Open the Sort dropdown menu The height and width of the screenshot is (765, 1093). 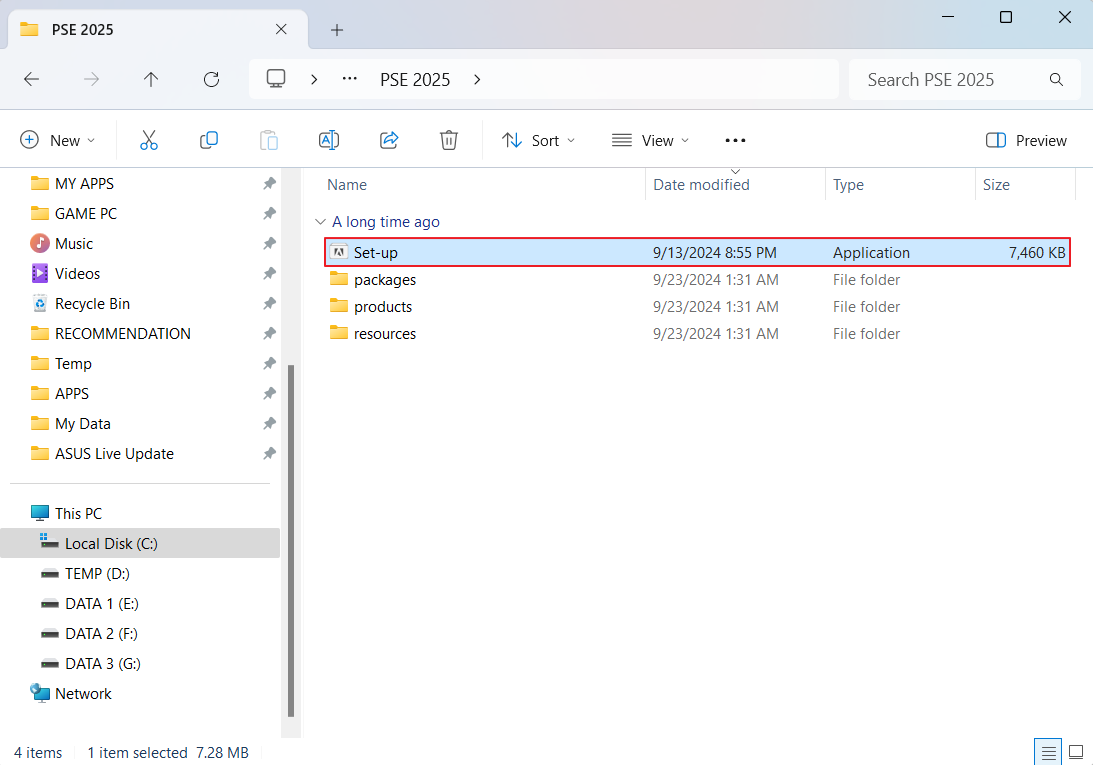(x=538, y=140)
